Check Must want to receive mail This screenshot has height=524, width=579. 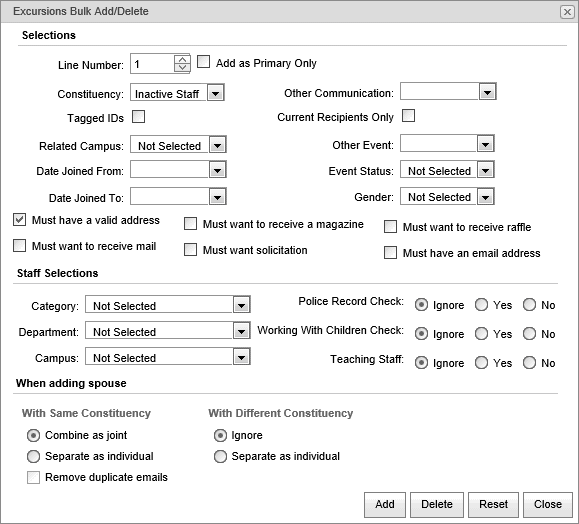coord(20,246)
